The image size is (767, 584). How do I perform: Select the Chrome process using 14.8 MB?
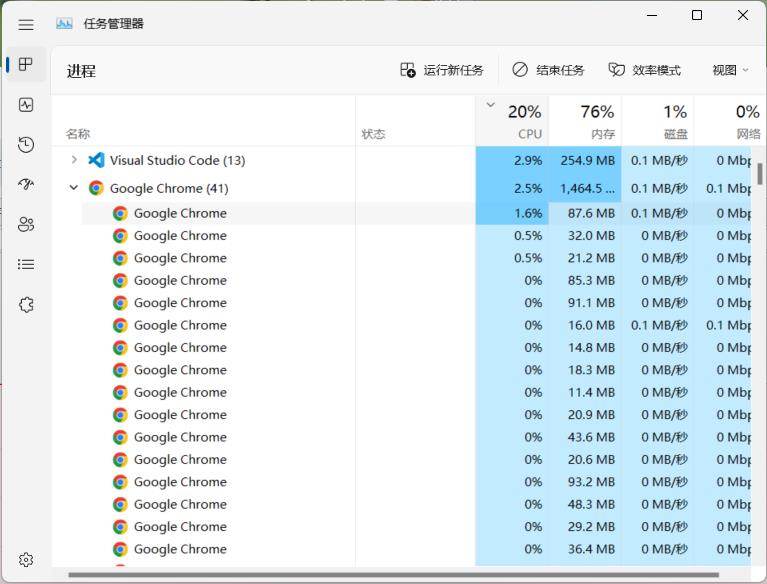[x=416, y=348]
